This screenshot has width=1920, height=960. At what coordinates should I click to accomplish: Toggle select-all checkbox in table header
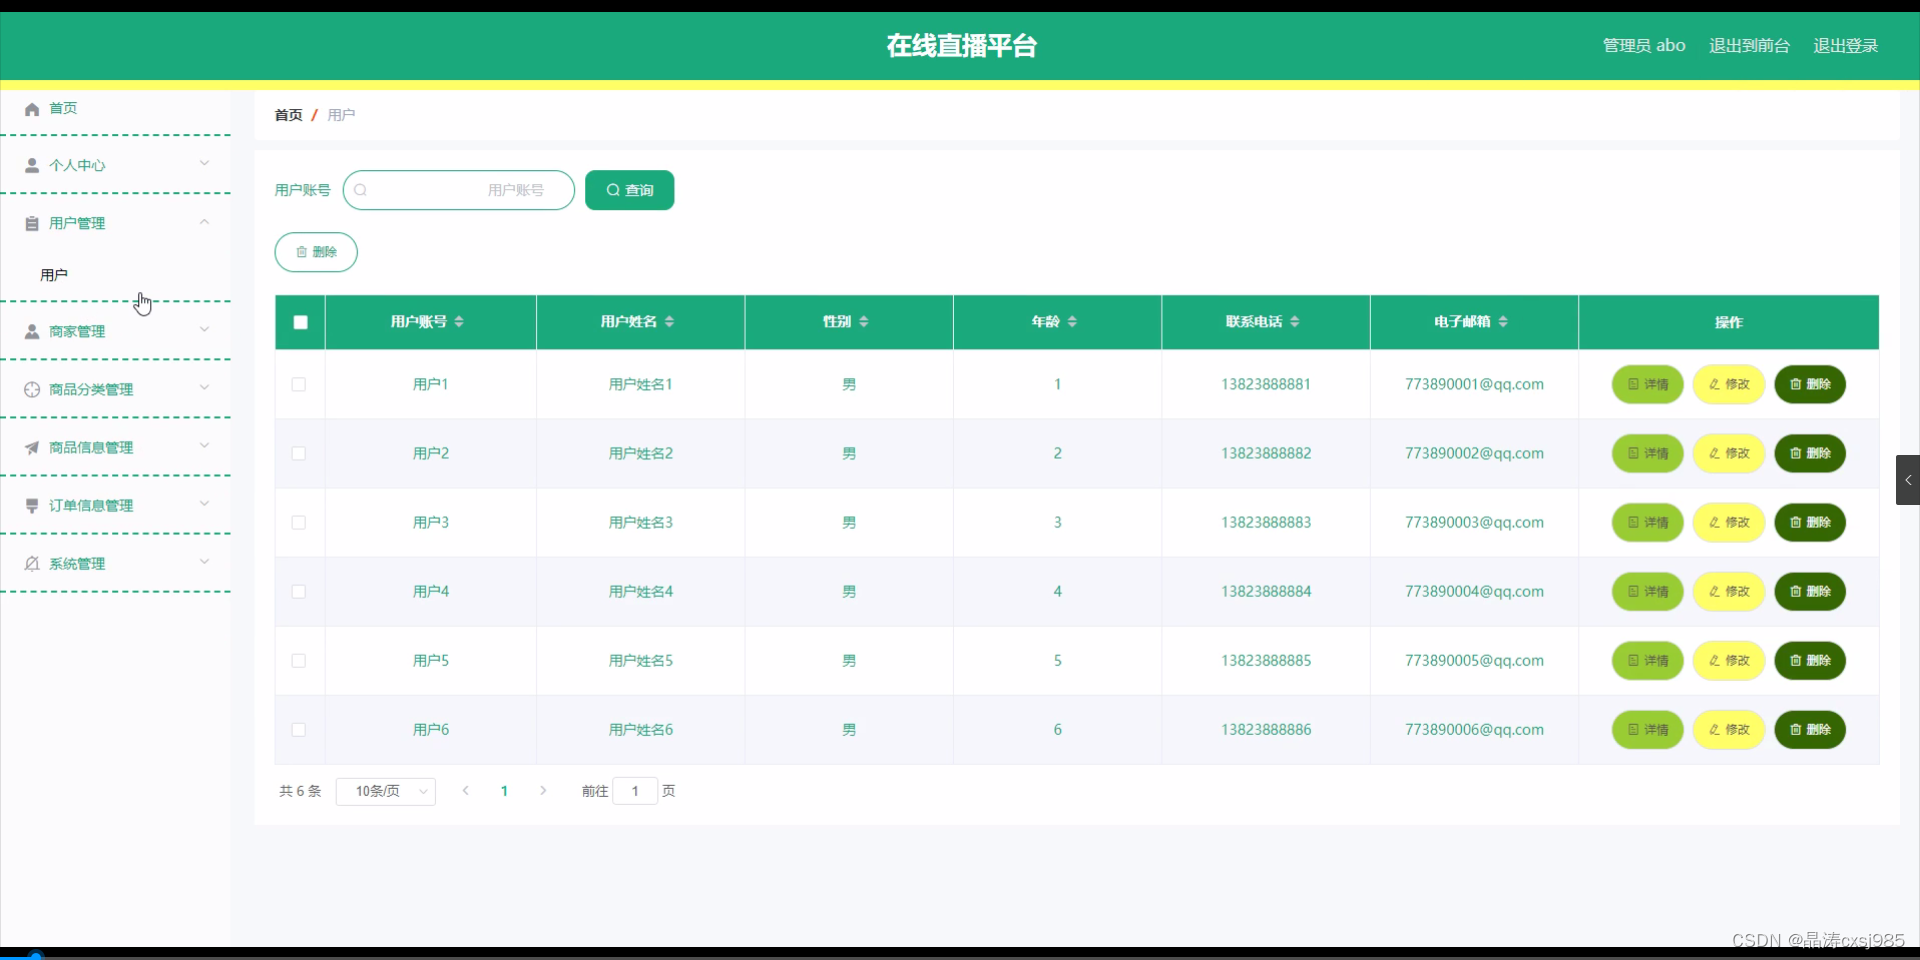click(x=300, y=322)
